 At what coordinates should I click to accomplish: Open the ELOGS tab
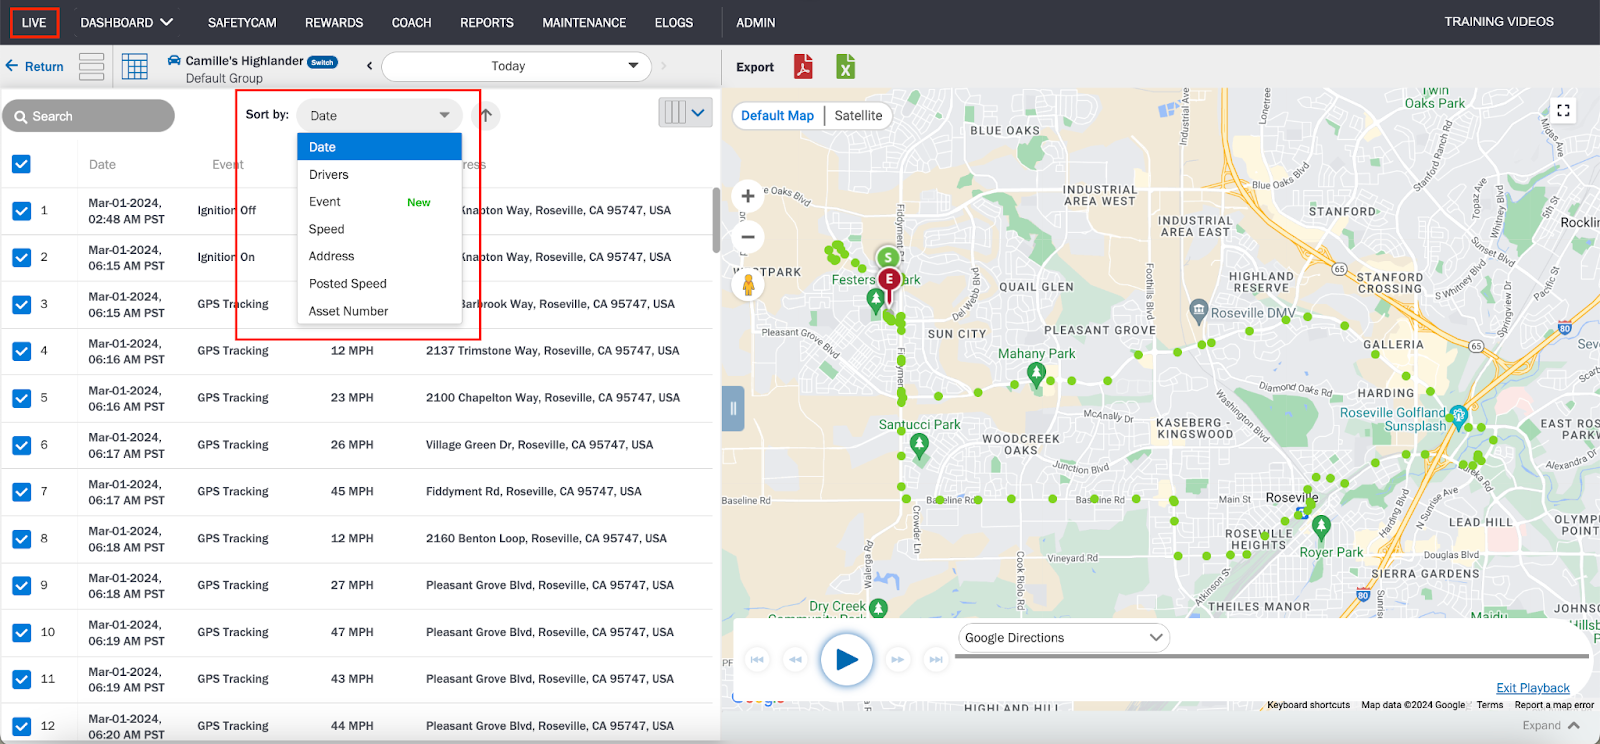point(674,22)
